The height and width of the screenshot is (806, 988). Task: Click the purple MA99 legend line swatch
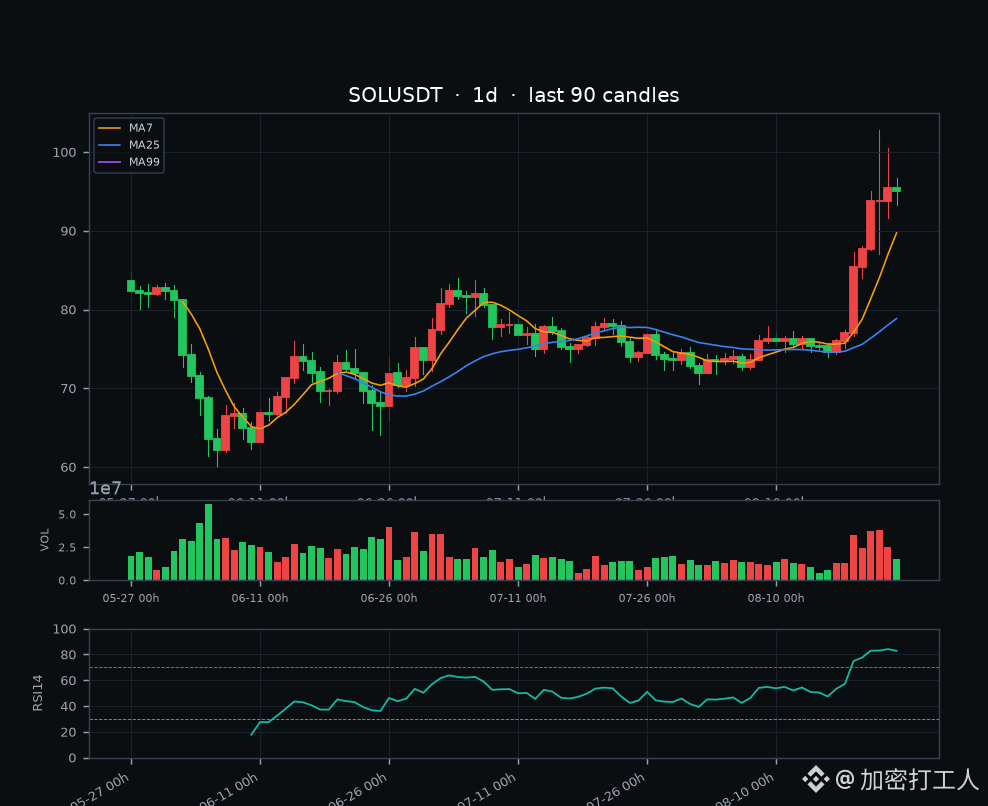coord(110,162)
